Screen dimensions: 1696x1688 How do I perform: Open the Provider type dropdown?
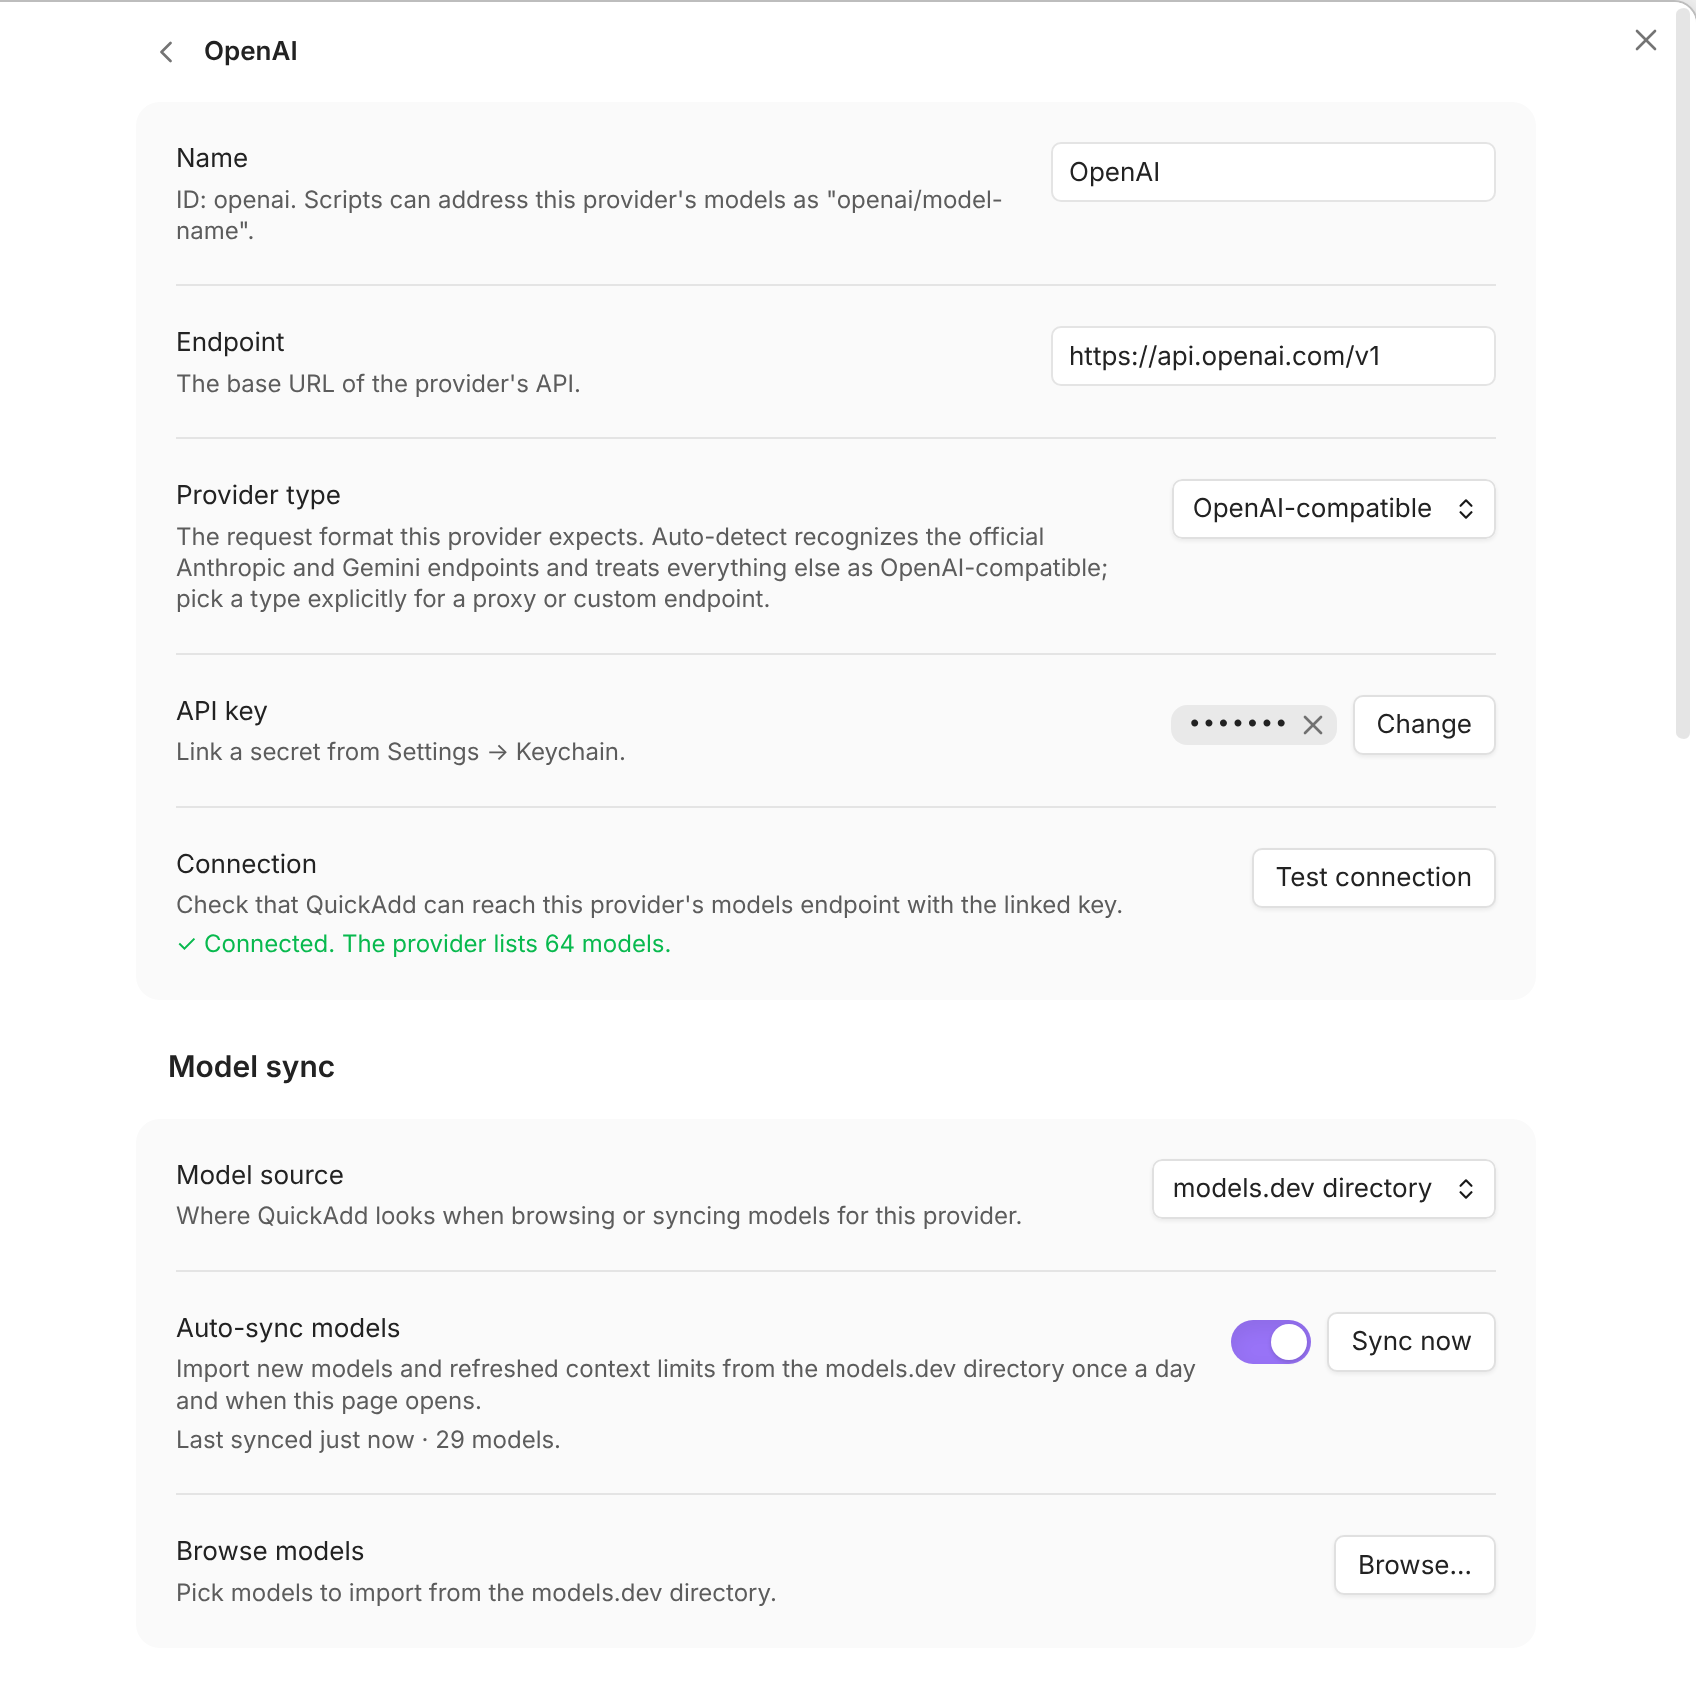click(1333, 509)
